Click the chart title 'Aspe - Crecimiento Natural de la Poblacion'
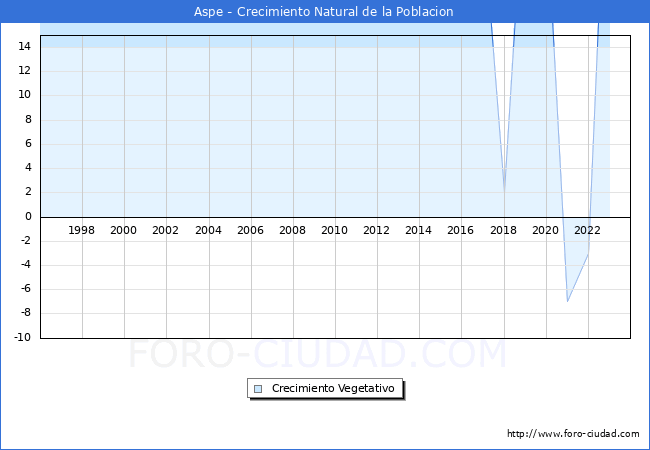 point(323,12)
